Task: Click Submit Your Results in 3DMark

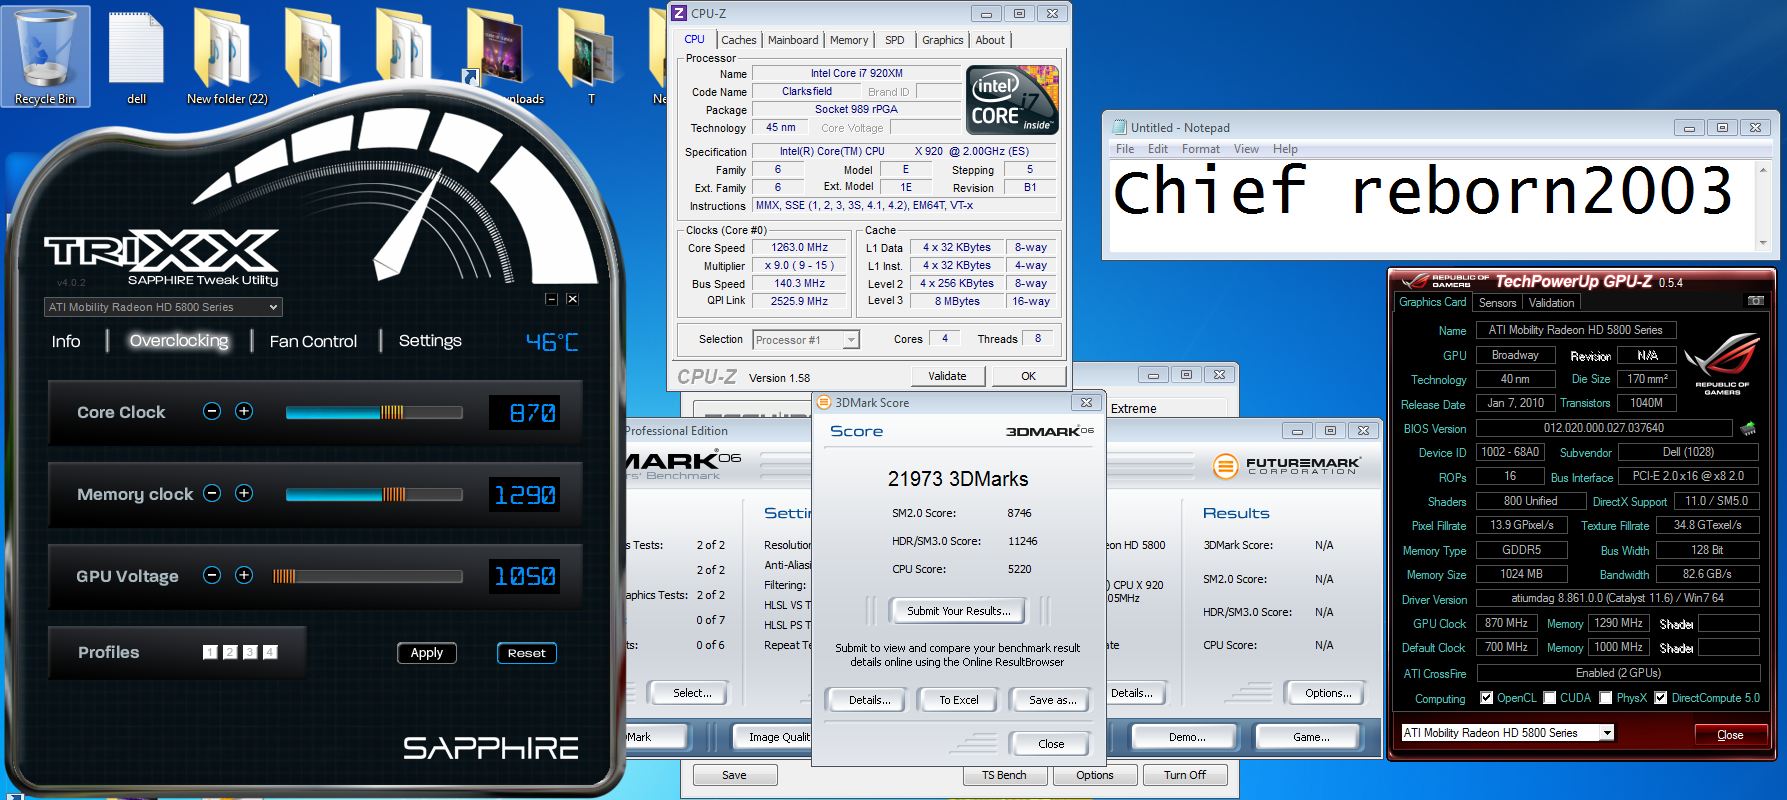Action: [x=959, y=610]
